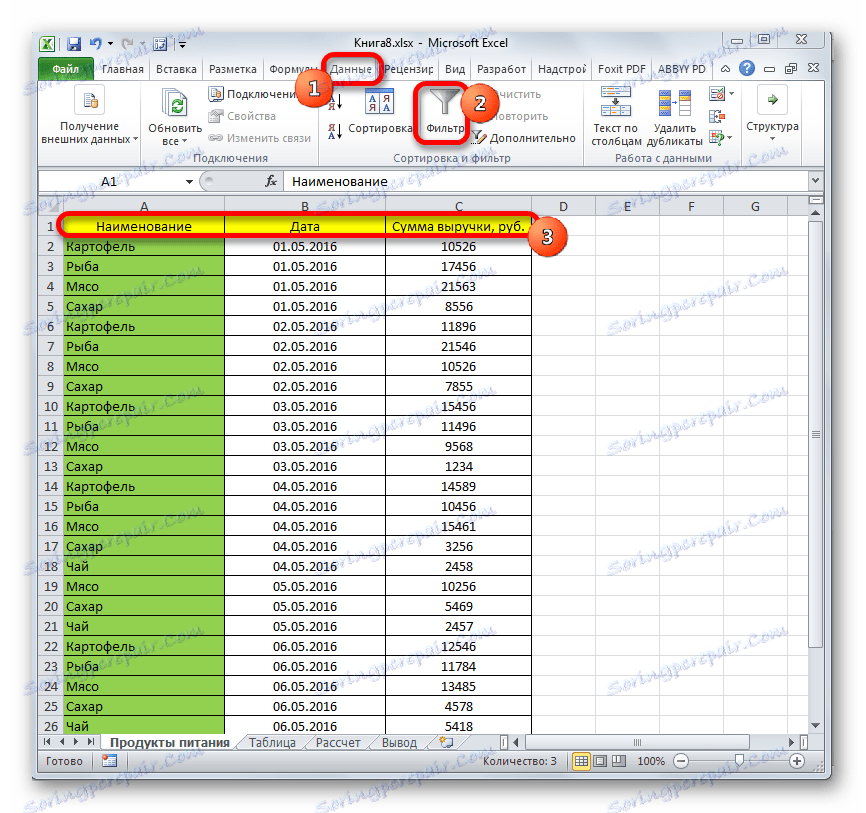Screen dimensions: 866x813
Task: Open the quick access toolbar customization arrow
Action: [180, 42]
